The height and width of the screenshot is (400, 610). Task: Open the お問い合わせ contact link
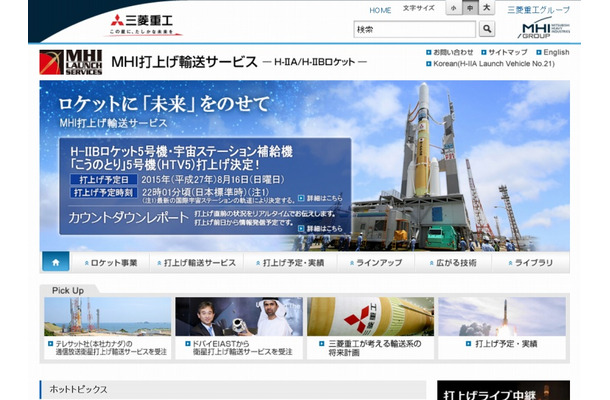click(450, 52)
